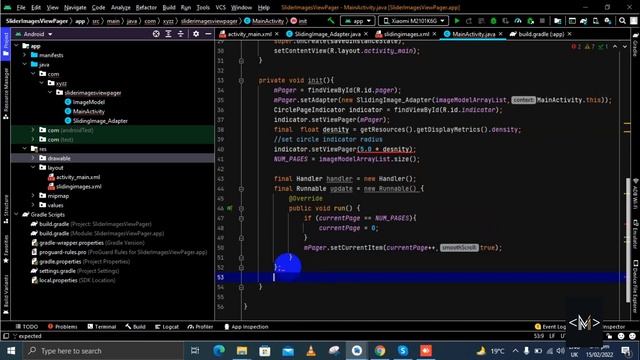This screenshot has height=360, width=640.
Task: Open Xiaomi M2101K6G device dropdown
Action: point(413,20)
